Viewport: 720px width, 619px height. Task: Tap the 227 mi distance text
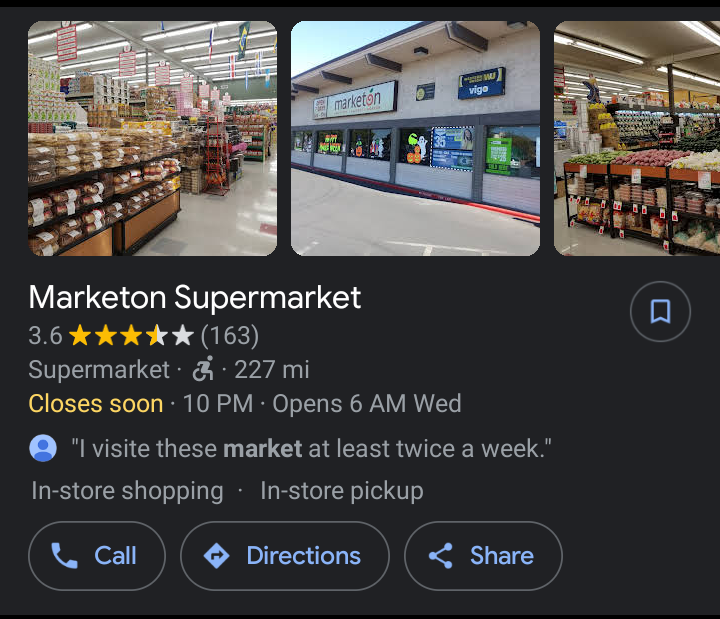272,369
